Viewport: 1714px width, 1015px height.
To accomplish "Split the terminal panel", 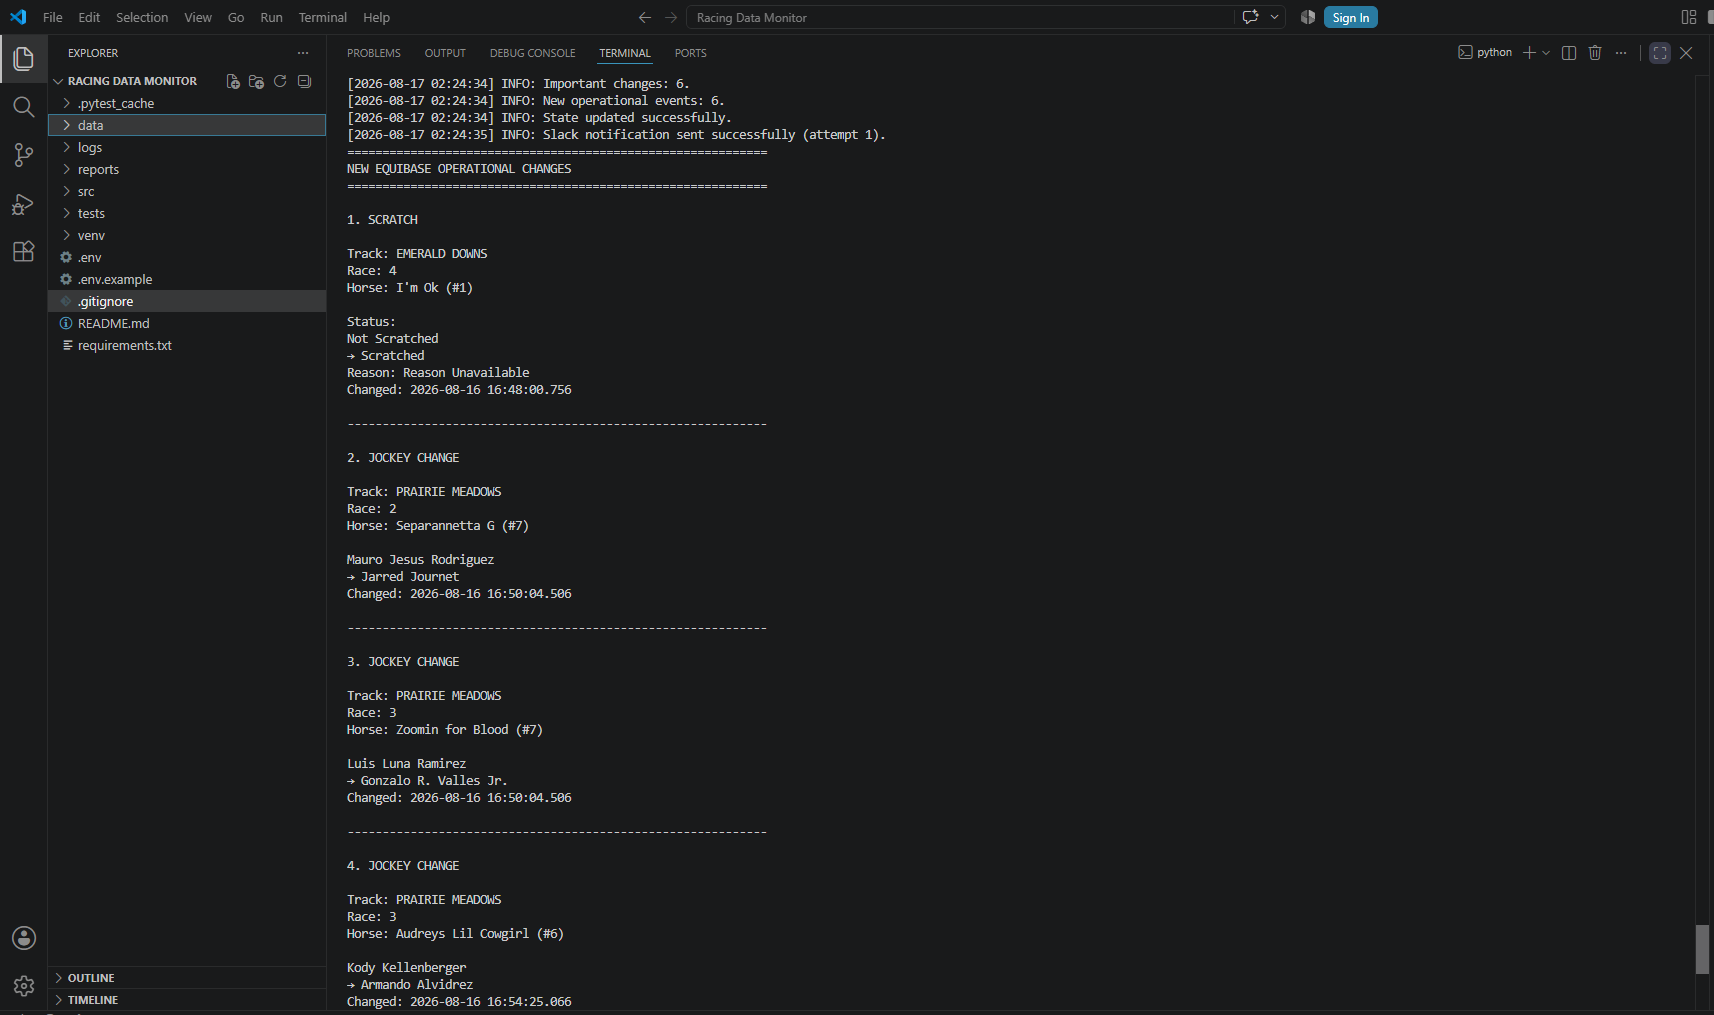I will click(x=1569, y=53).
